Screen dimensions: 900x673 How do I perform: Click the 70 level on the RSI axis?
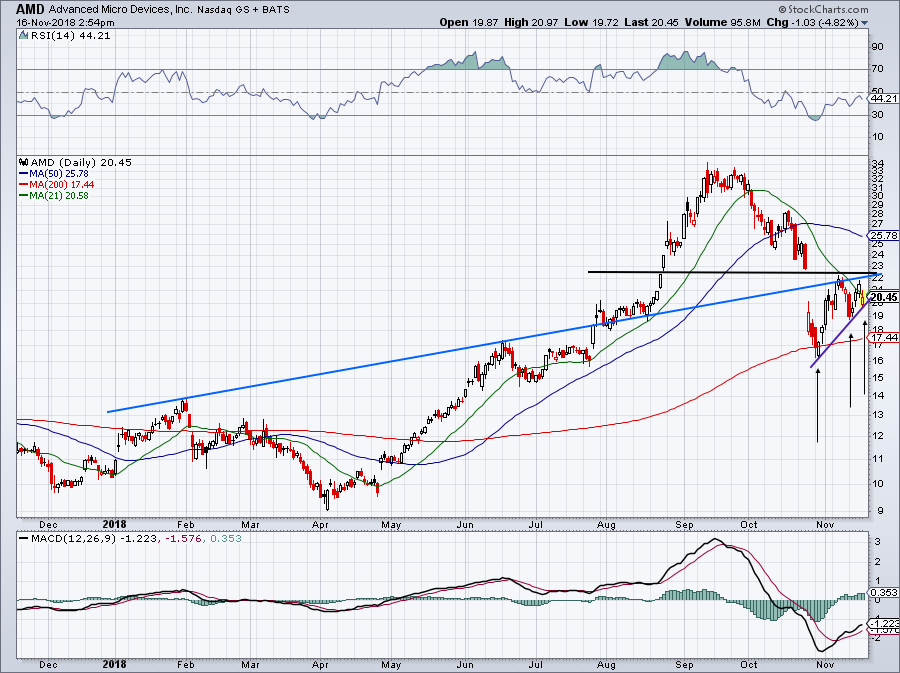878,69
